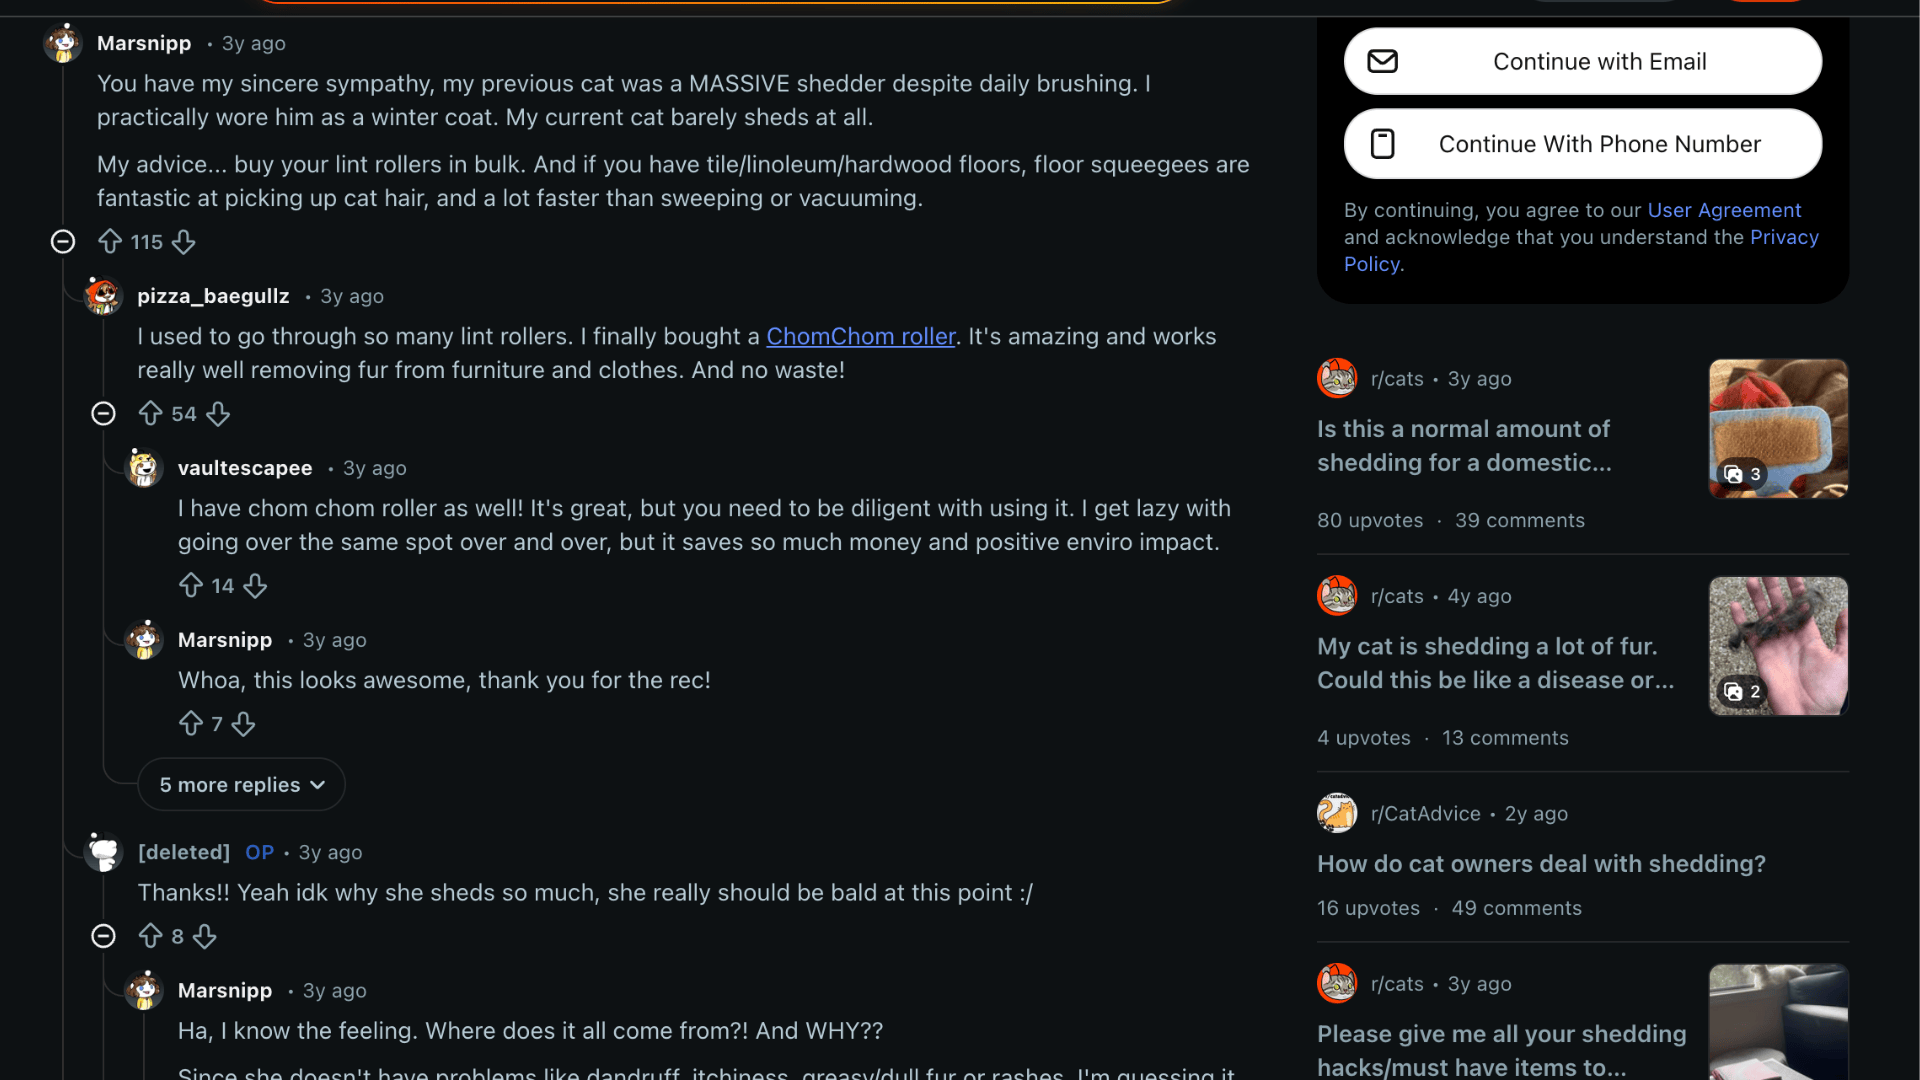This screenshot has width=1920, height=1080.
Task: Open 'How do cat owners deal with shedding?' post
Action: [1541, 864]
